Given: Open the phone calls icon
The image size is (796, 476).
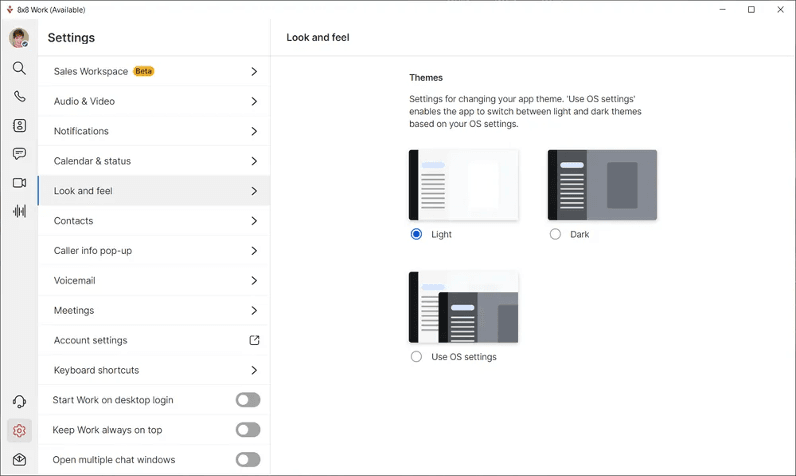Looking at the screenshot, I should [x=19, y=97].
